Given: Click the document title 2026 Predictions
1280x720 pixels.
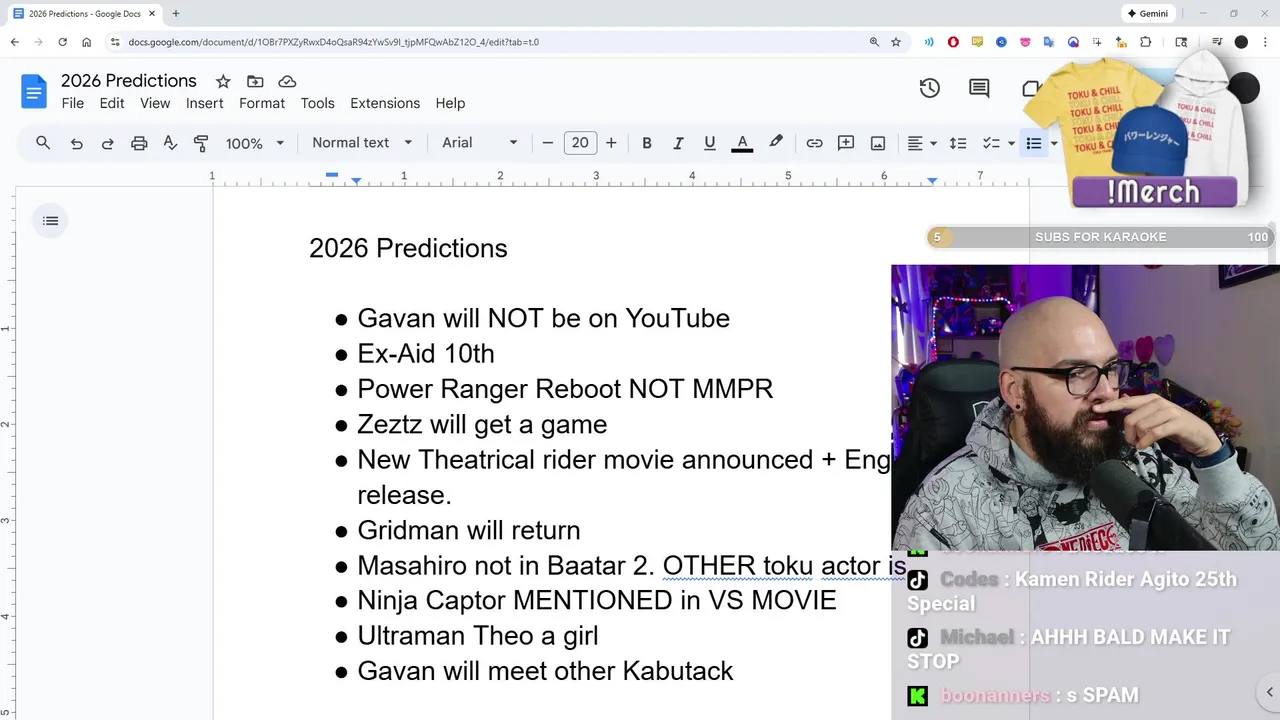Looking at the screenshot, I should tap(129, 81).
